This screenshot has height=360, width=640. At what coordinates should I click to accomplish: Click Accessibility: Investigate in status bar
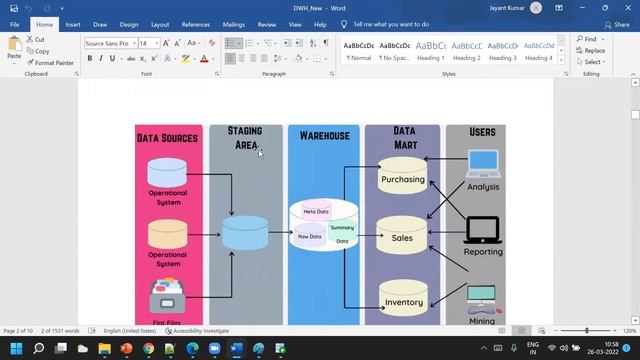coord(197,331)
